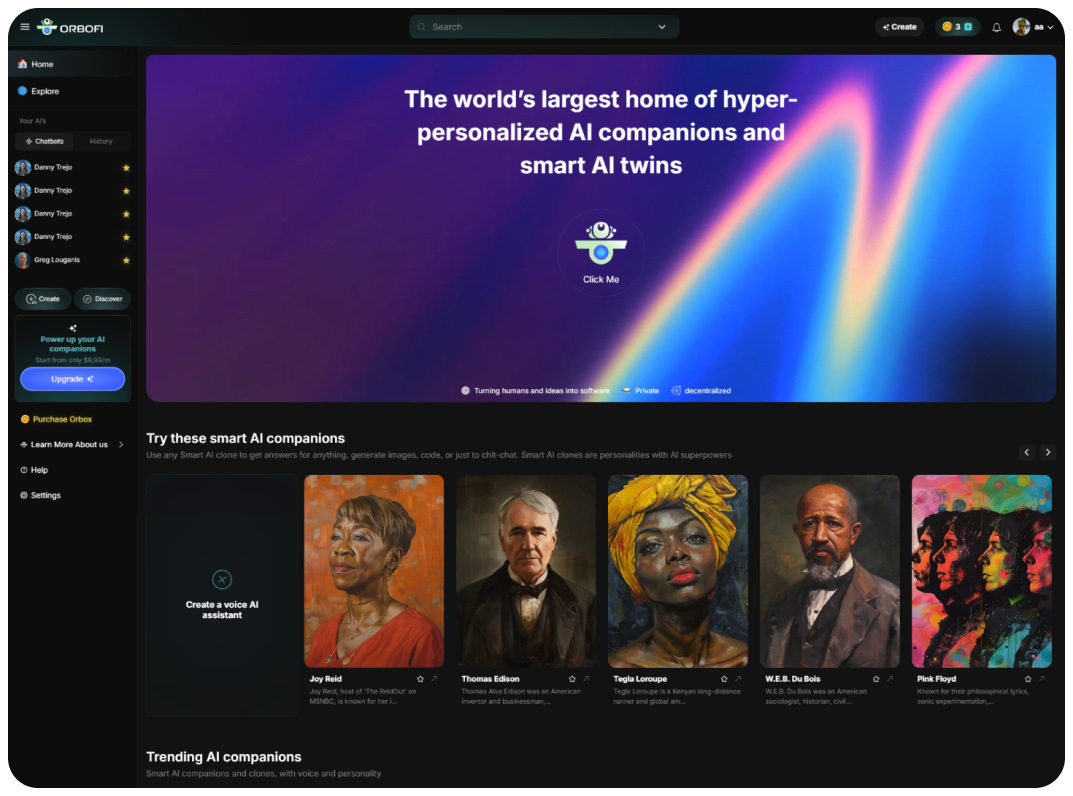Screen dimensions: 1073x796
Task: Show previous companions with left arrow
Action: pyautogui.click(x=1026, y=452)
